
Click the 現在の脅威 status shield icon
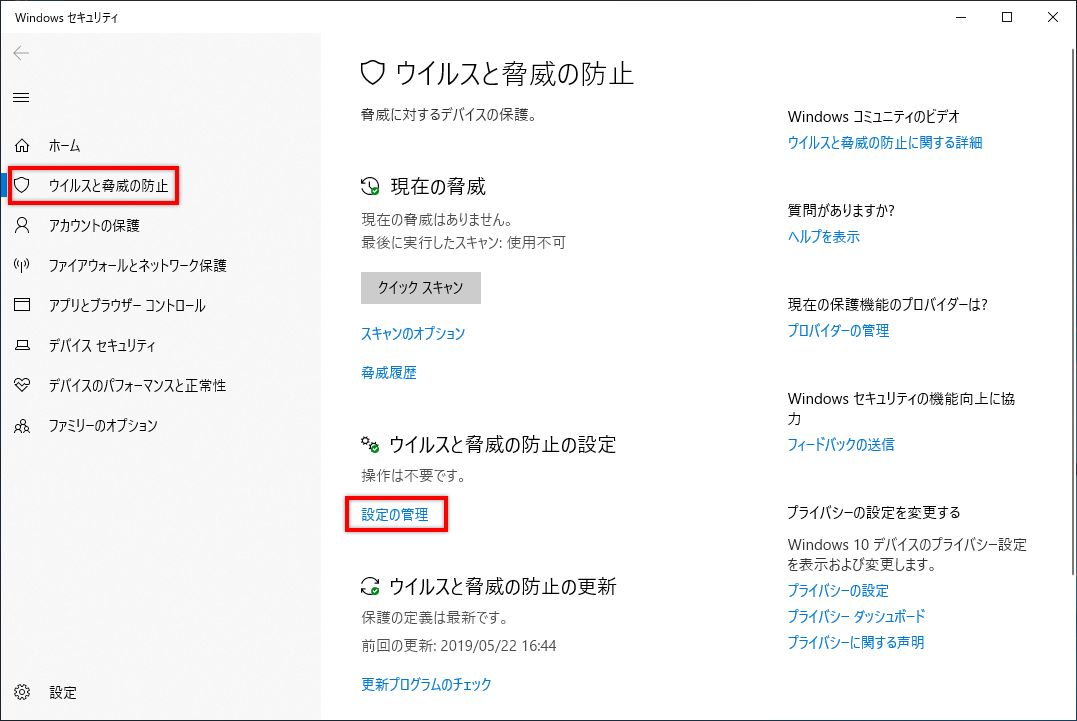(367, 185)
